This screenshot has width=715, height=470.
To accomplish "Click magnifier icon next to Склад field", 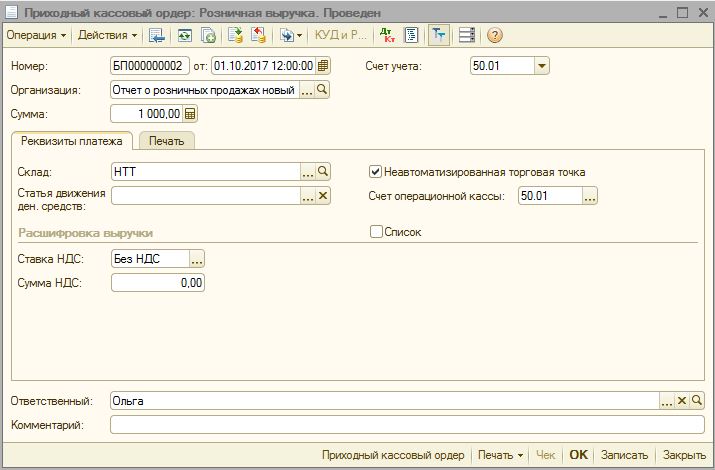I will coord(323,172).
